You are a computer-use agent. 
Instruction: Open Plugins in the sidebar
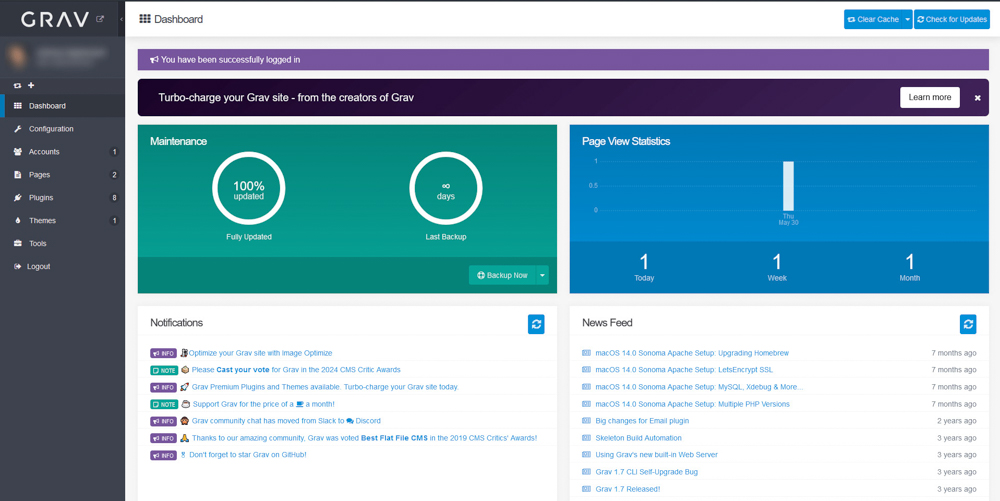62,198
